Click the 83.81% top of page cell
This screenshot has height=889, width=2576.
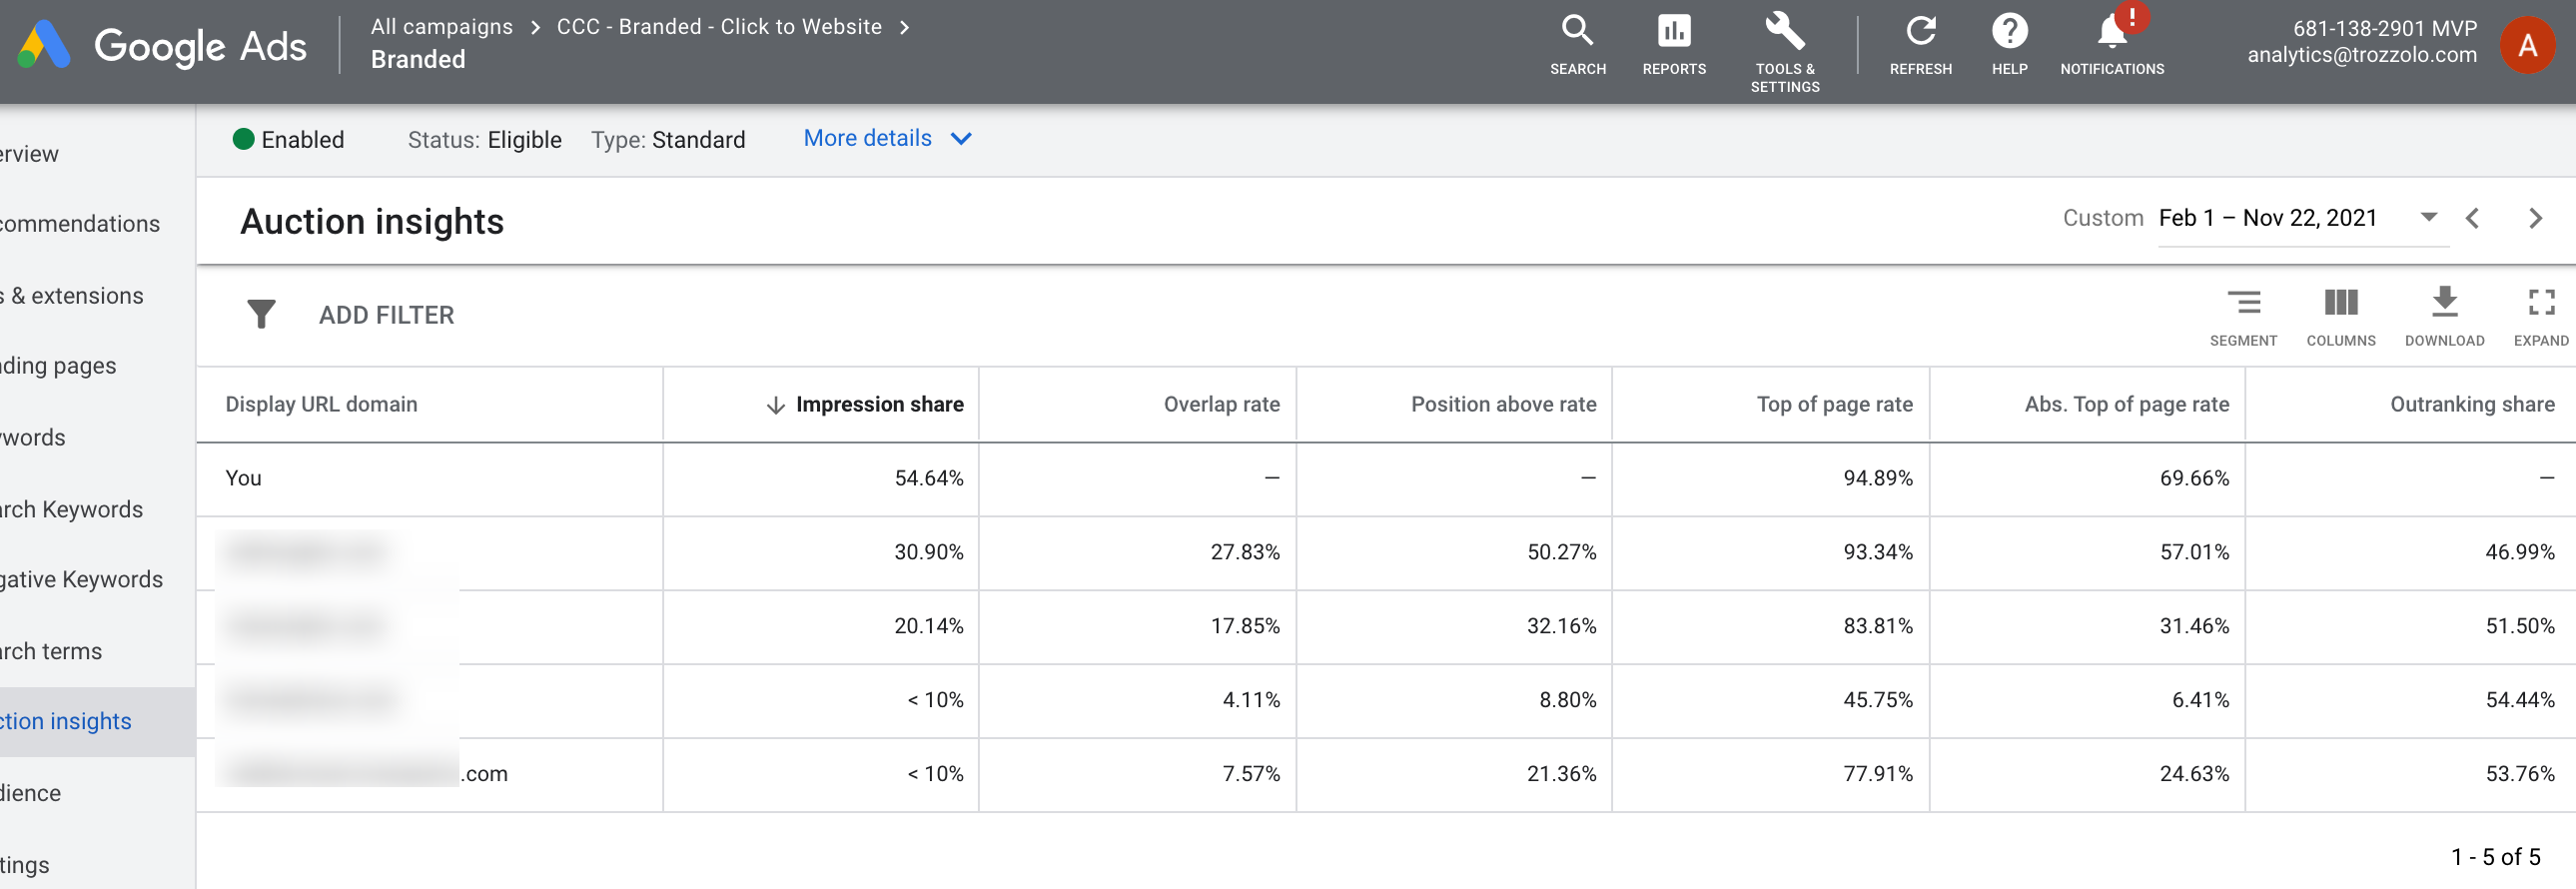(1877, 626)
